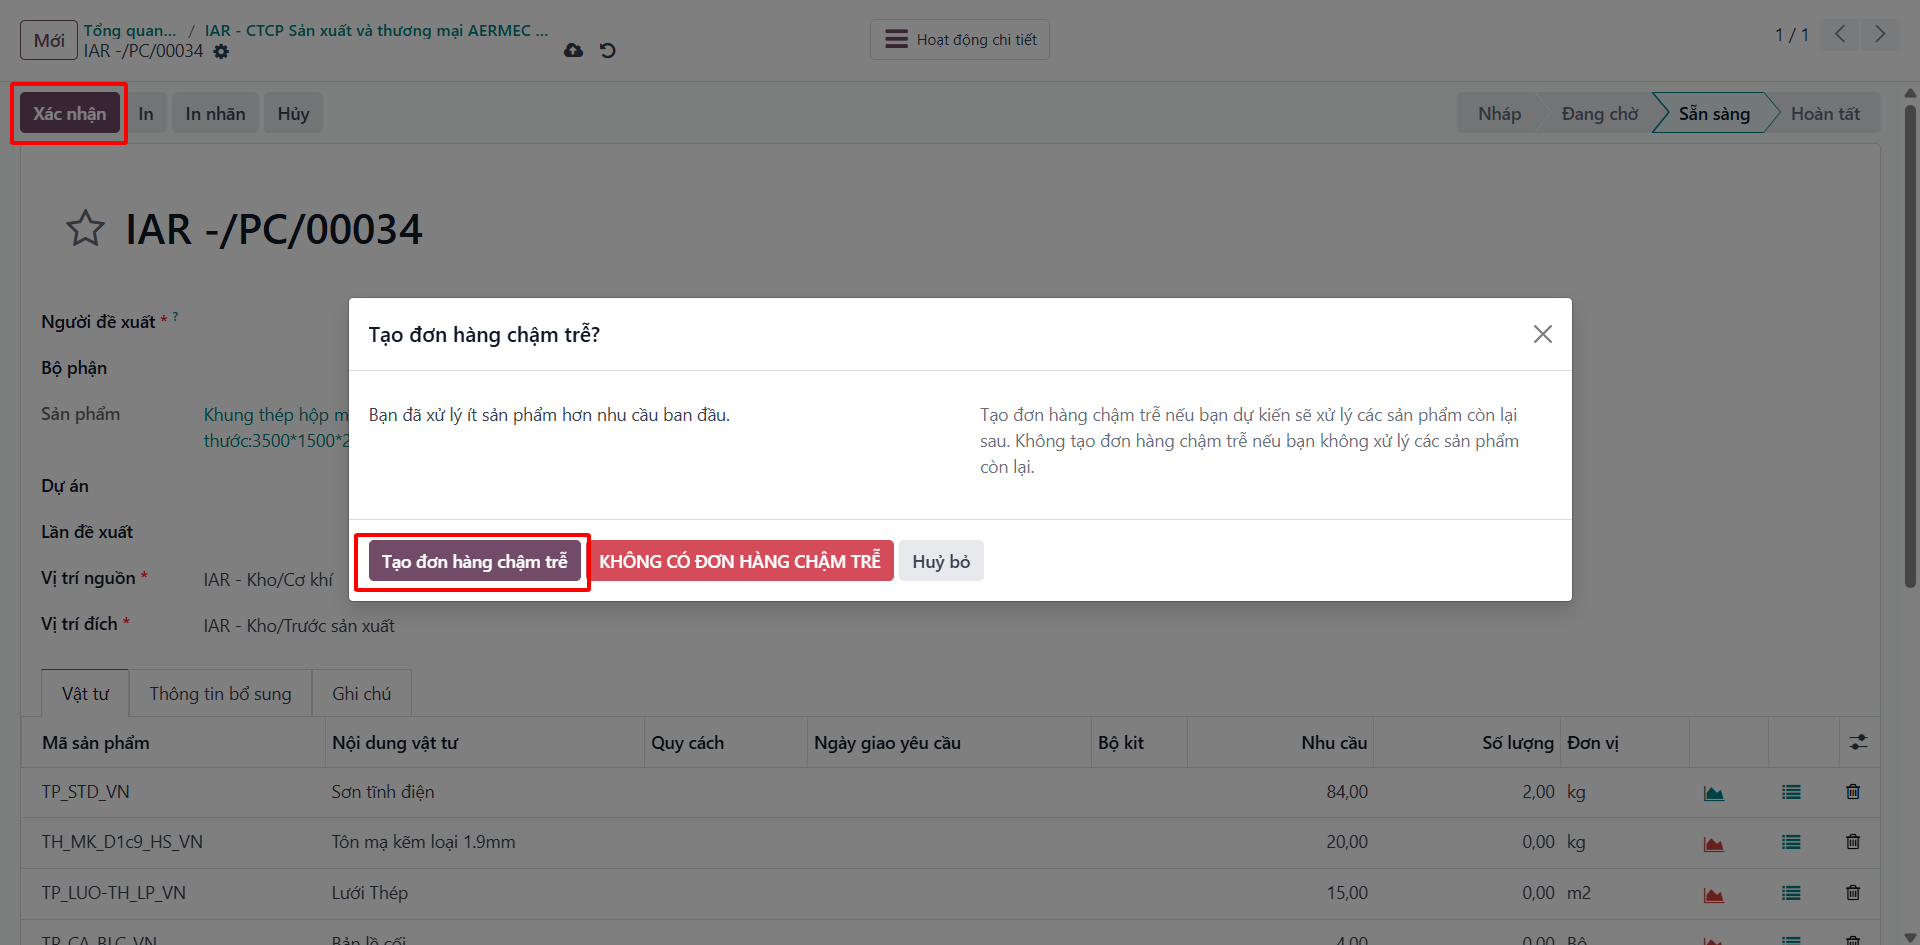The height and width of the screenshot is (945, 1920).
Task: Open detail list icon for TH_MK_D1c9_HS_VN row
Action: (1791, 842)
